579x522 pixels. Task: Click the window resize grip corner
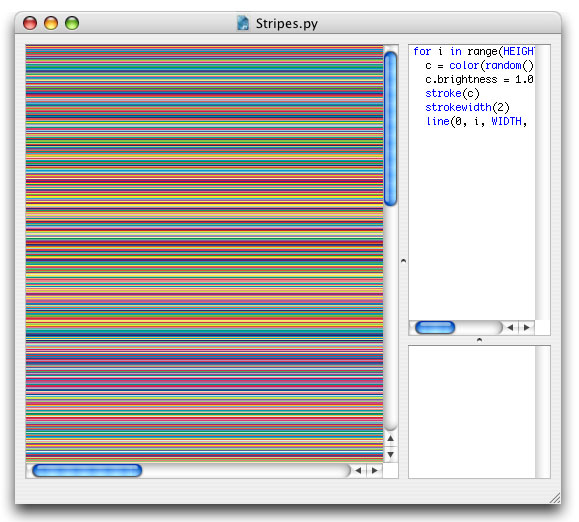[555, 498]
